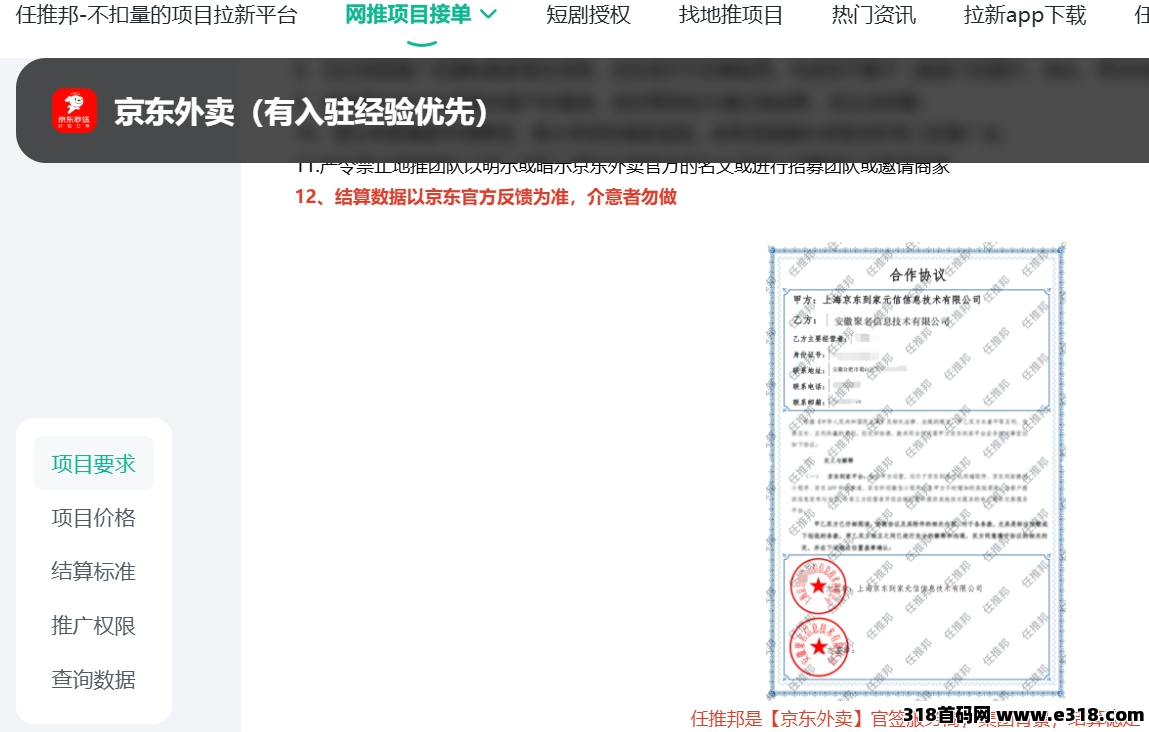Click the 任推邦 site title link
1149x732 pixels.
tap(156, 15)
